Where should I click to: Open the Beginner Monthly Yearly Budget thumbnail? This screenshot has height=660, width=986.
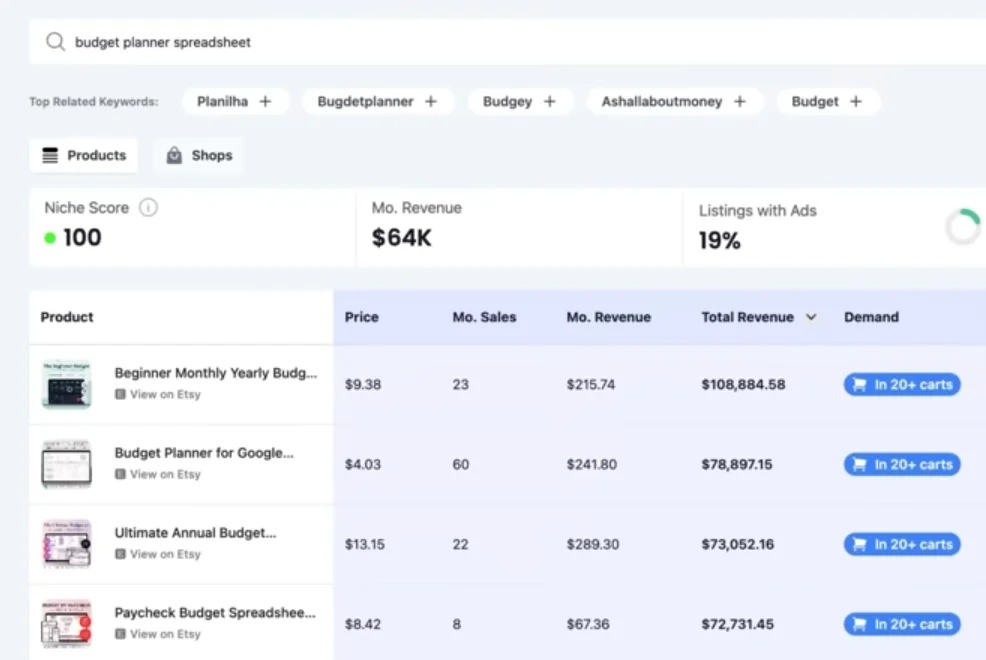(66, 384)
